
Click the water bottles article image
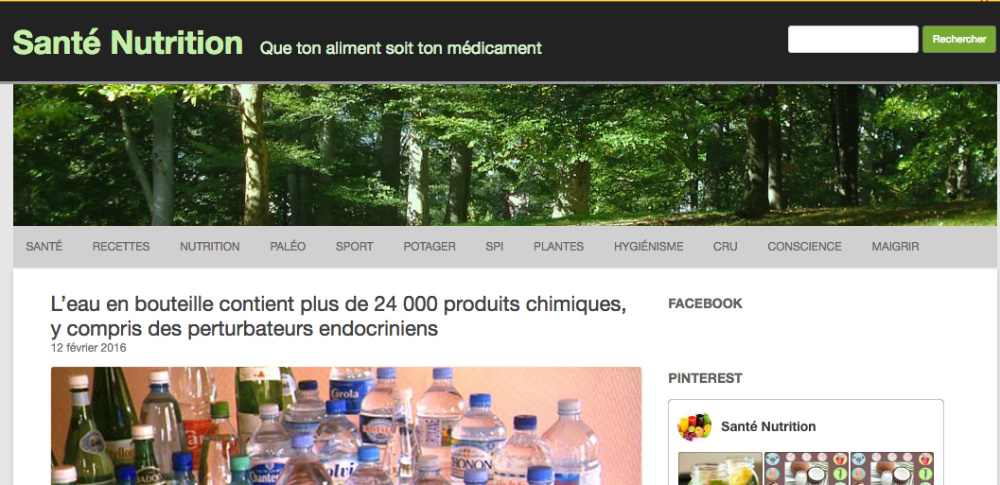(x=346, y=426)
